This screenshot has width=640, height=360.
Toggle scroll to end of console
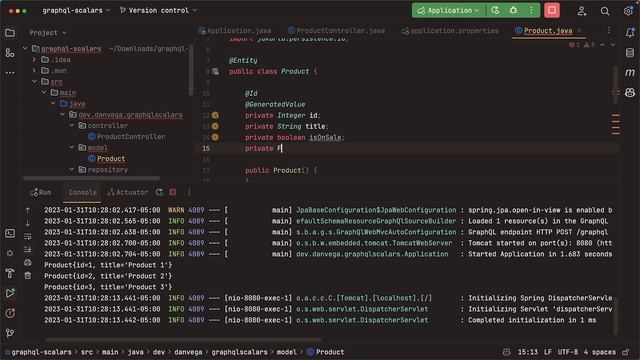tap(28, 249)
